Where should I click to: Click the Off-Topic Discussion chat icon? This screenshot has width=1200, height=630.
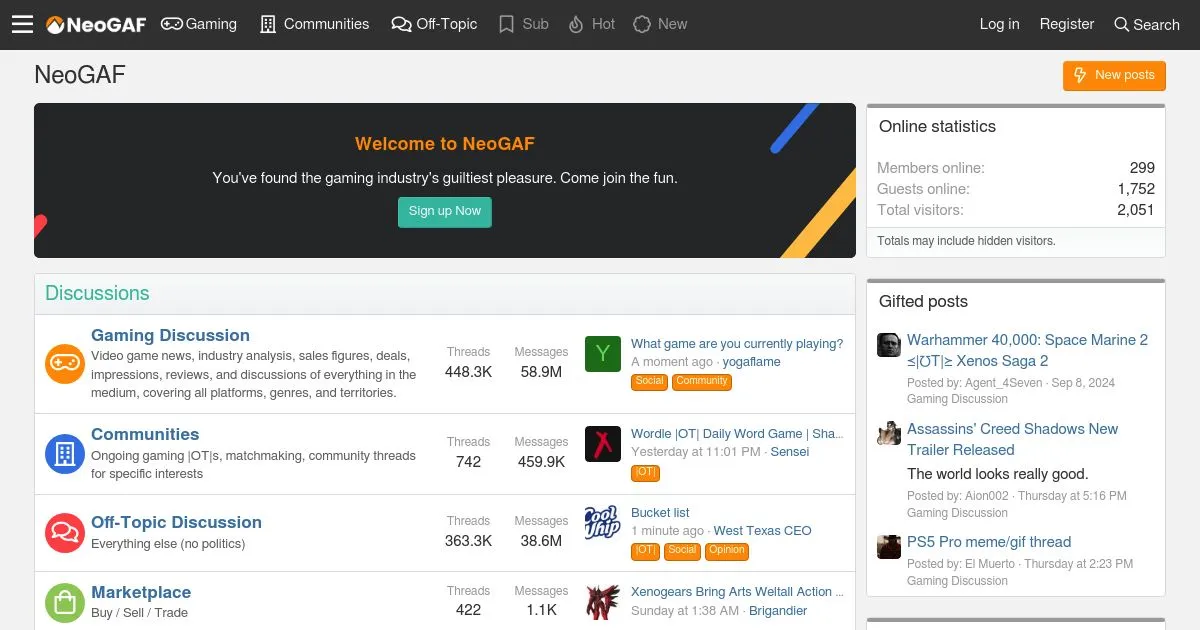click(x=65, y=532)
